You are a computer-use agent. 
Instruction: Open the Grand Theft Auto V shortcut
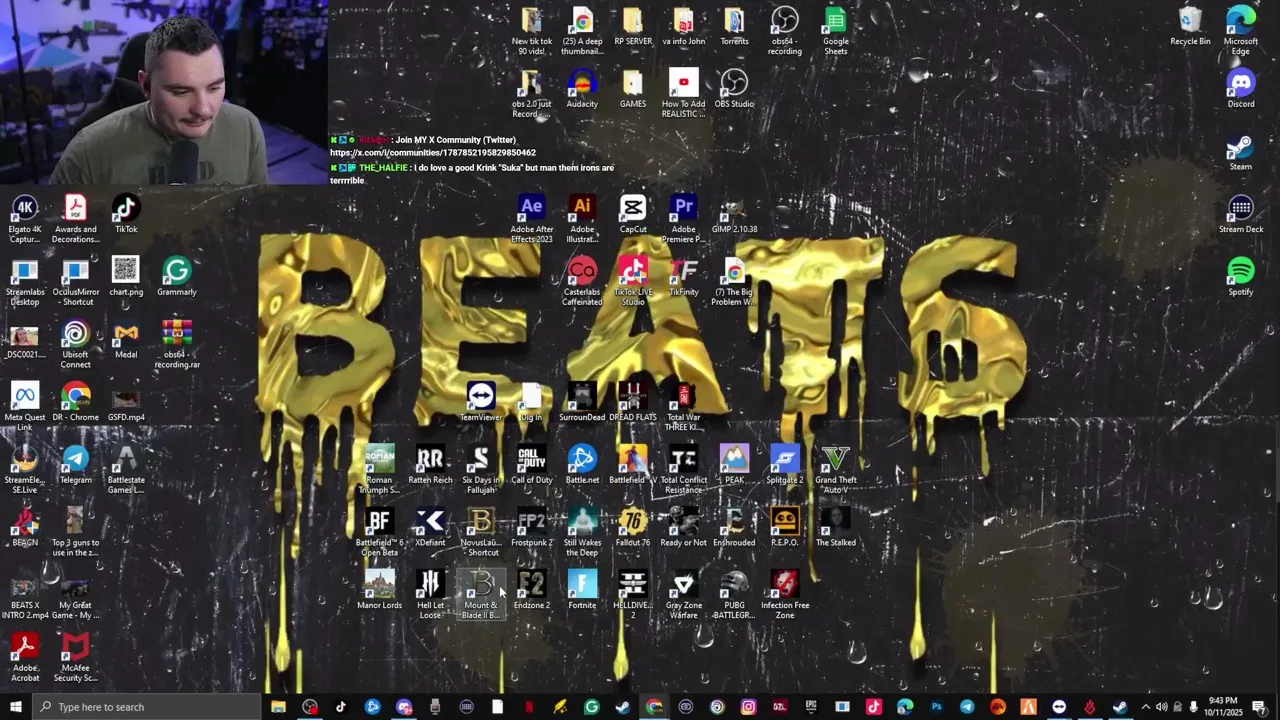click(x=836, y=469)
